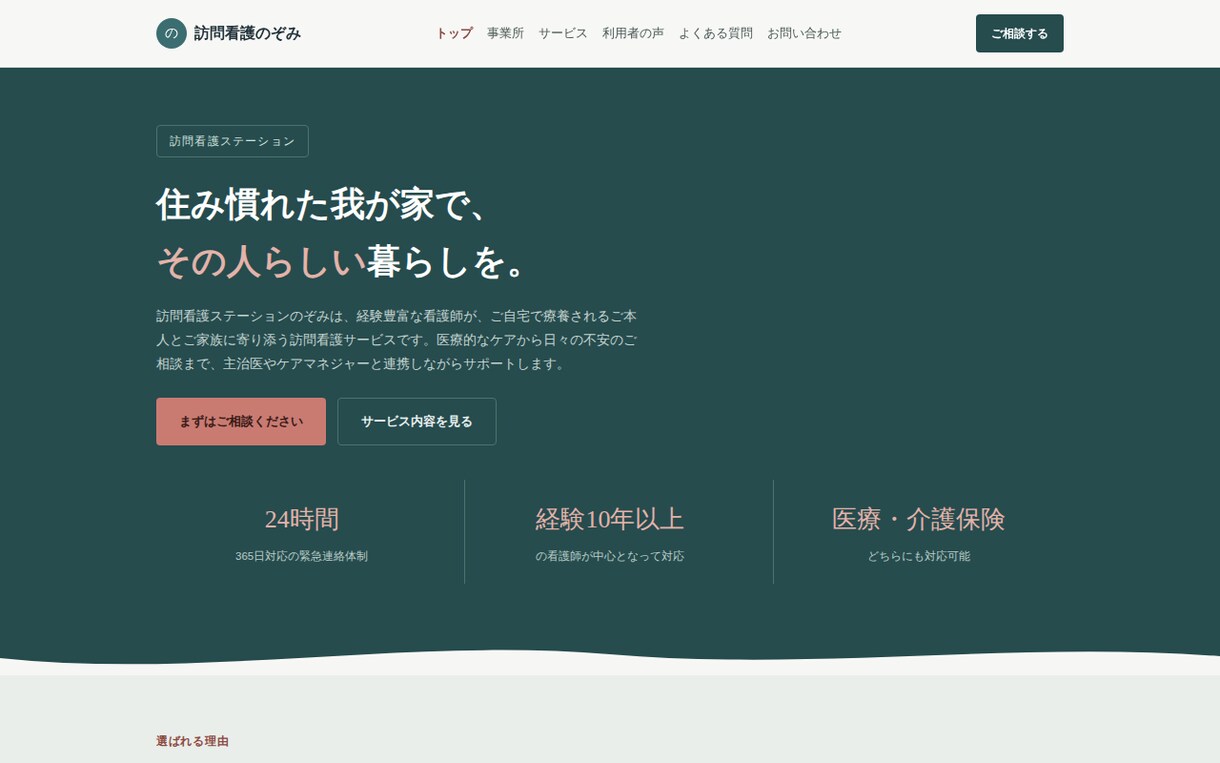
Task: Choose the 利用者の声 navigation item
Action: tap(633, 33)
